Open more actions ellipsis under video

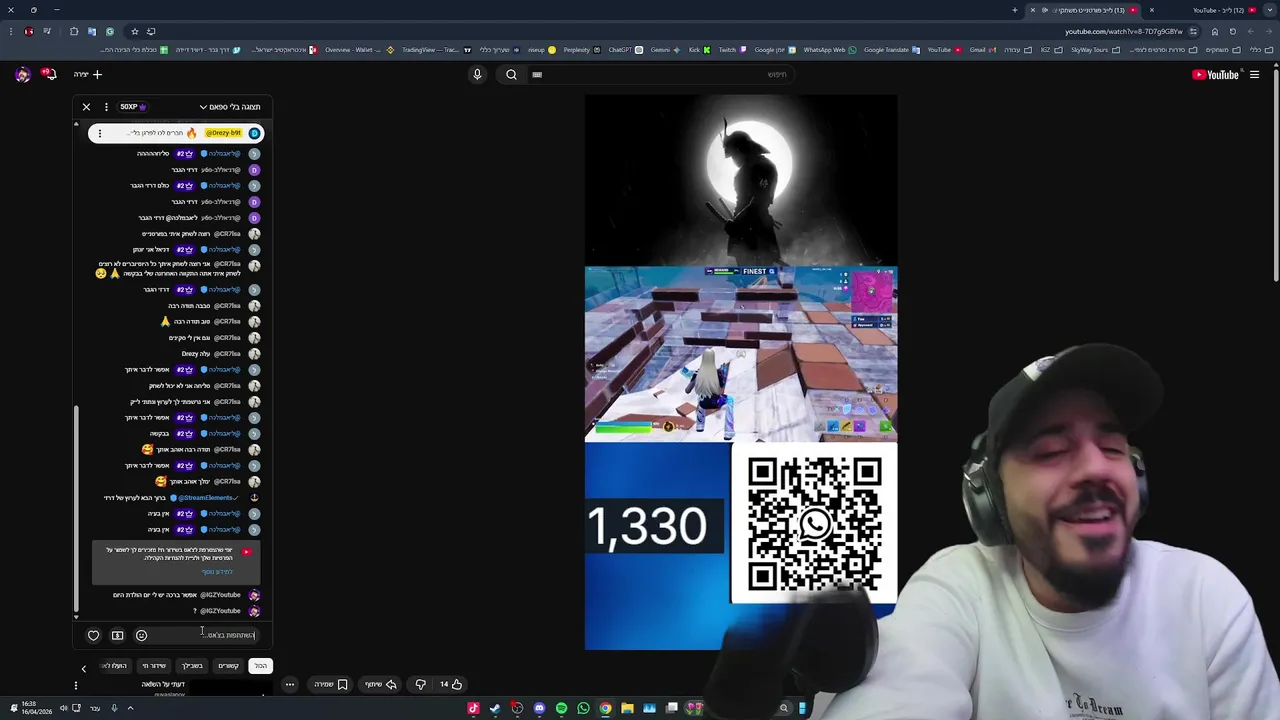coord(290,684)
